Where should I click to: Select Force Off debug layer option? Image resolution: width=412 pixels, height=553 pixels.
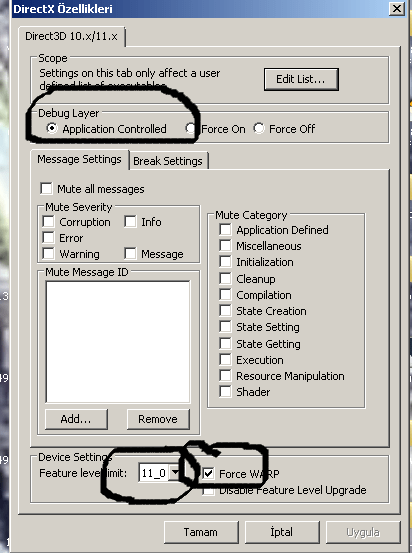coord(259,128)
